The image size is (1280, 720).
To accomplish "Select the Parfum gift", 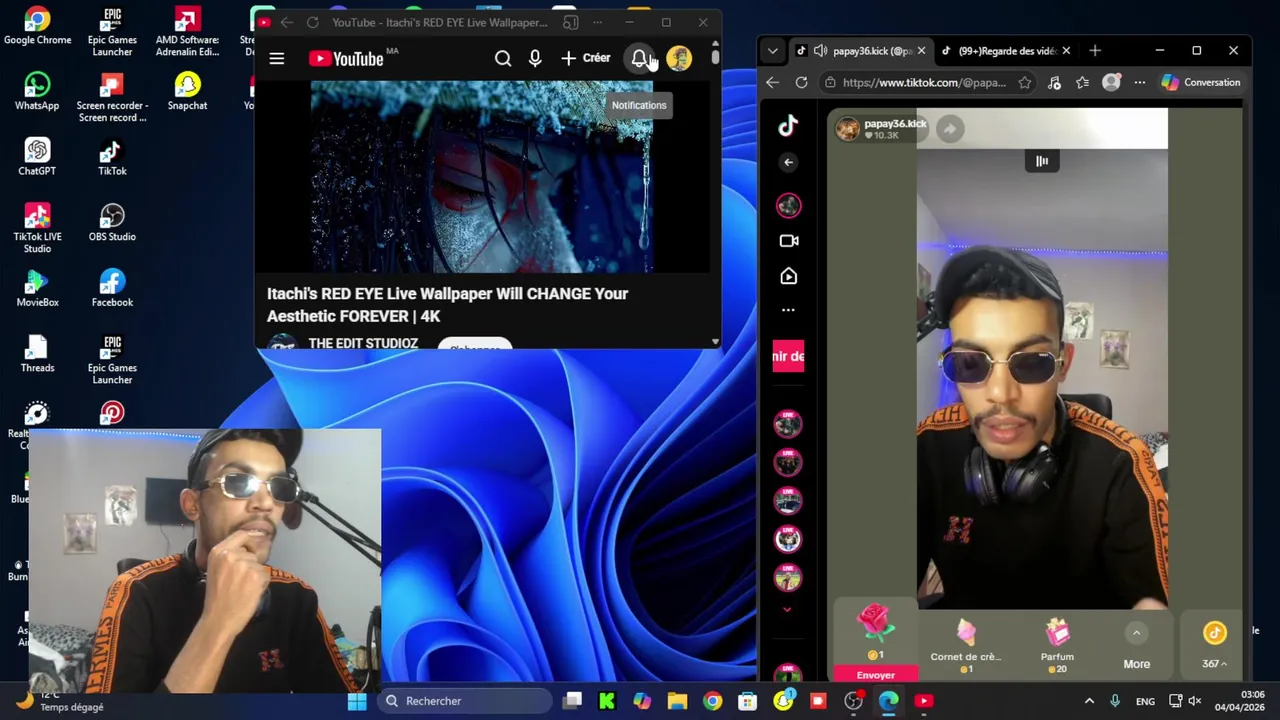I will click(x=1057, y=645).
